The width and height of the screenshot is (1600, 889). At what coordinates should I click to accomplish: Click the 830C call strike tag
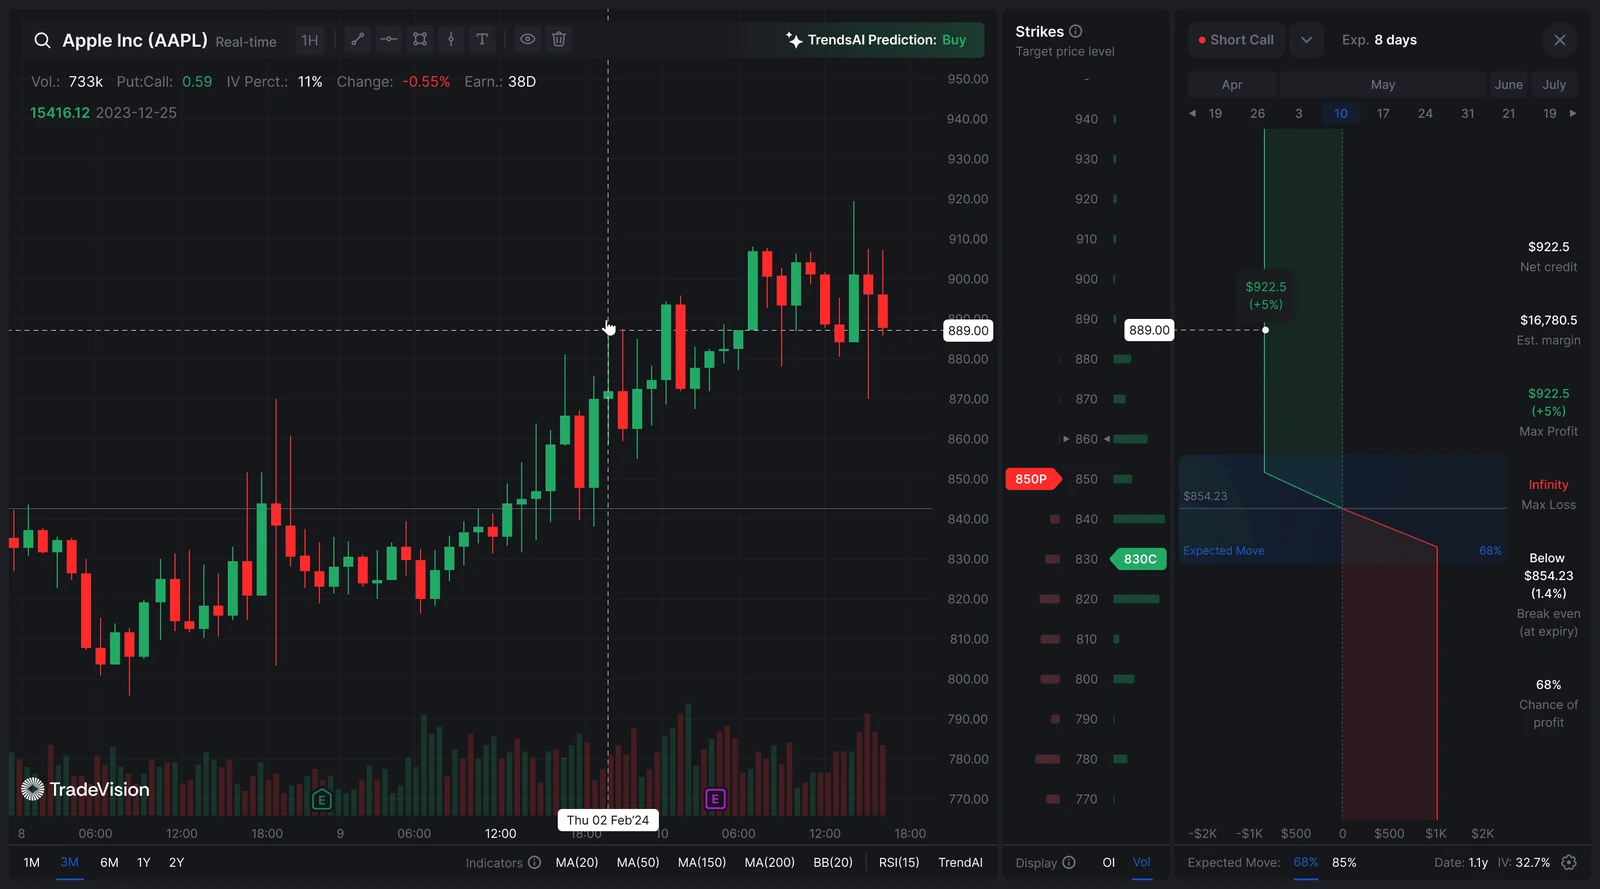click(x=1139, y=559)
